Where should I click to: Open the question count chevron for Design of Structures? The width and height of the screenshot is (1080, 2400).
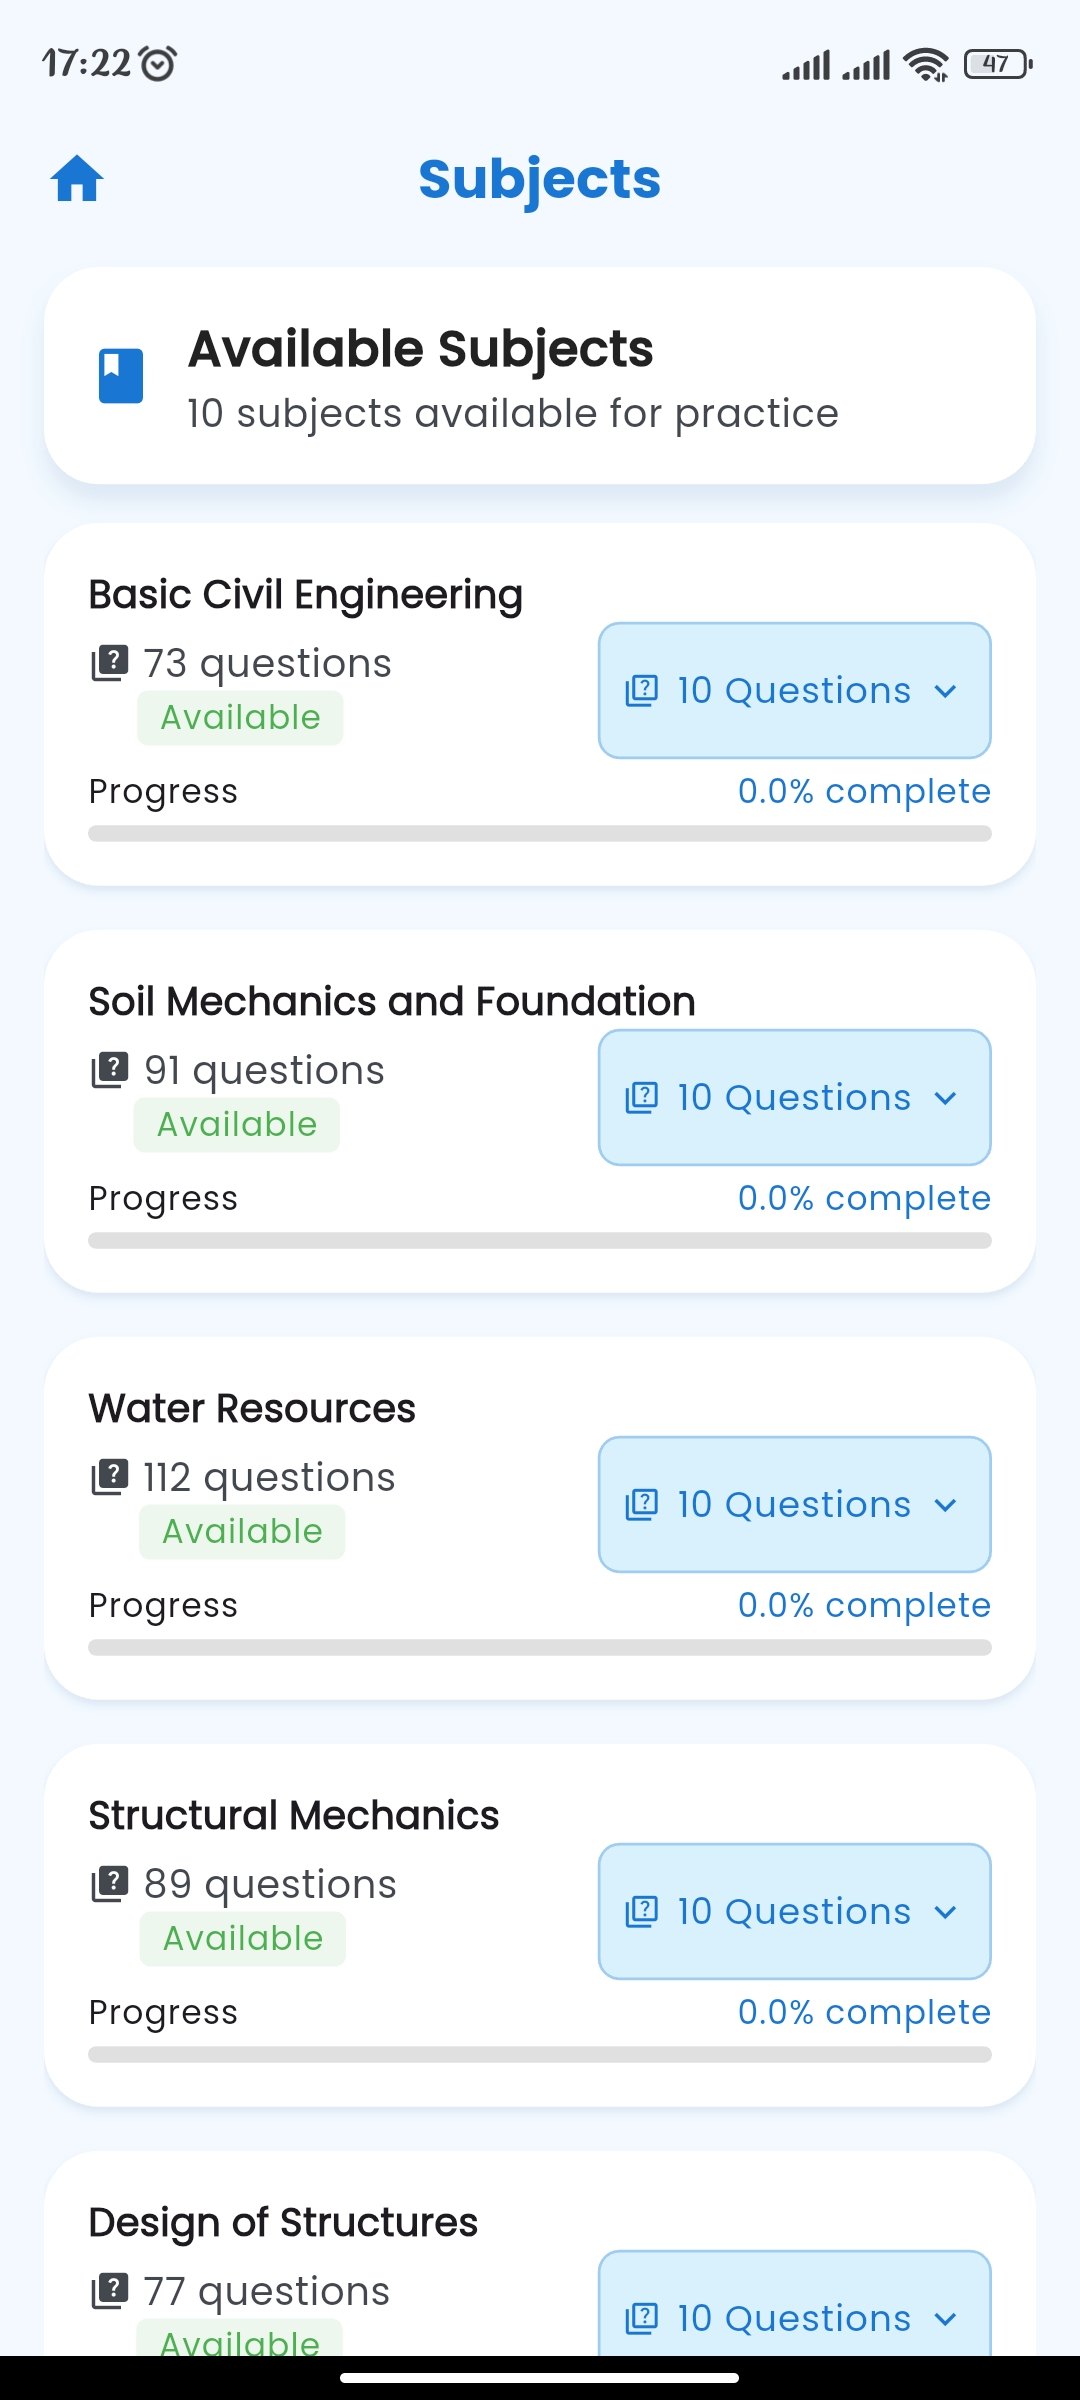pyautogui.click(x=947, y=2318)
